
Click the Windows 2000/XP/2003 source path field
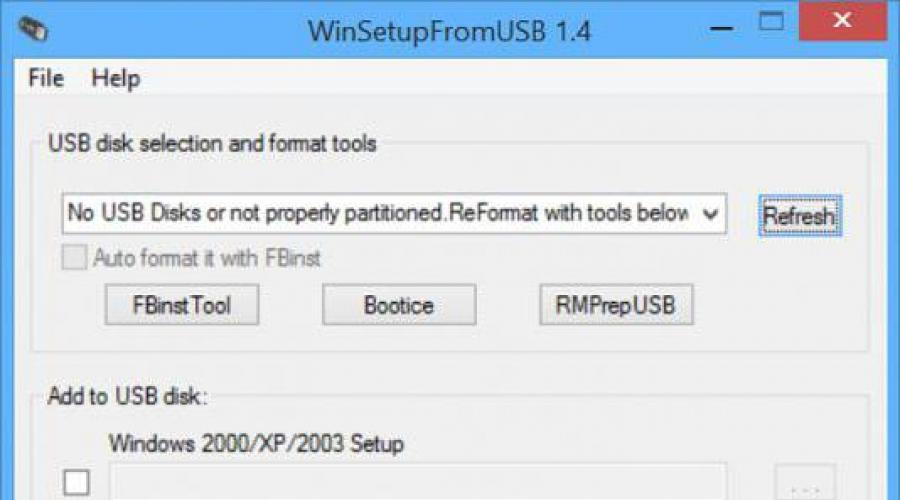(418, 481)
